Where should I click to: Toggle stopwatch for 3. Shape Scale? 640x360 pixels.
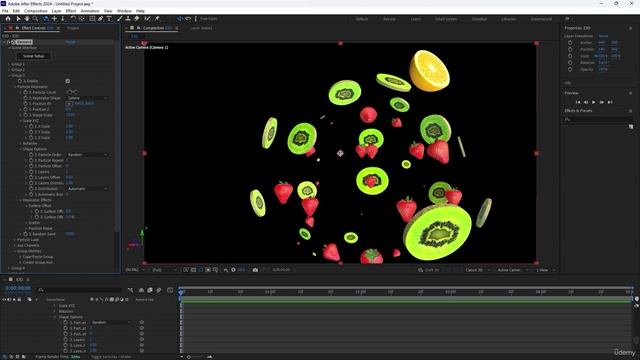pyautogui.click(x=25, y=115)
